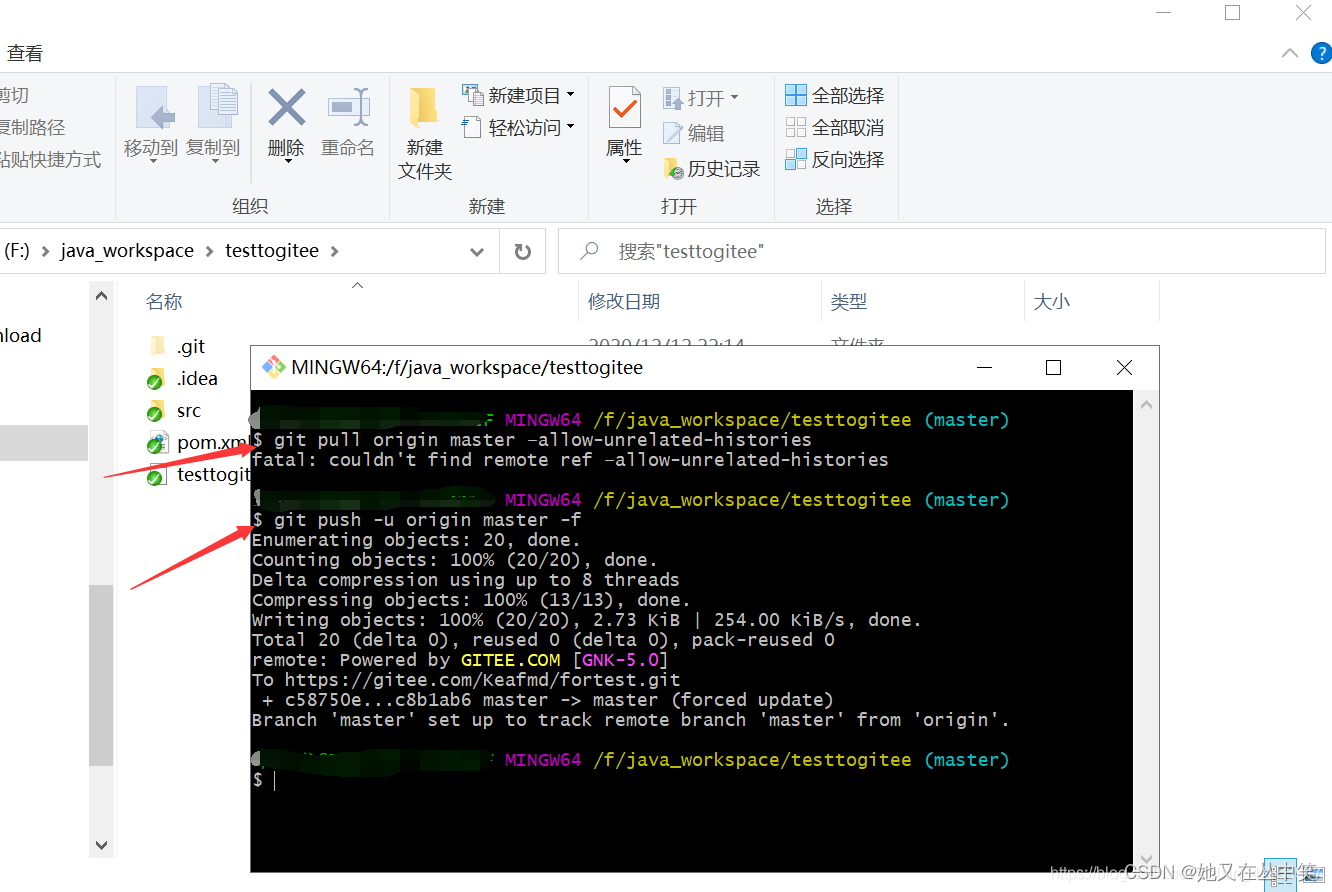Maximize the MINGW64 terminal window

pos(1053,368)
